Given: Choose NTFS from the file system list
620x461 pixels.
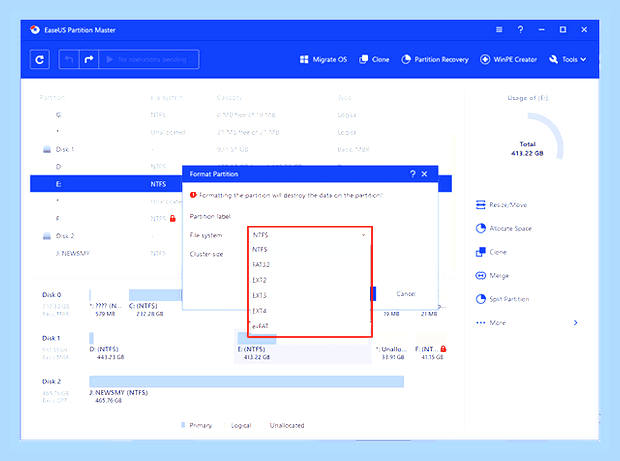Looking at the screenshot, I should (309, 249).
